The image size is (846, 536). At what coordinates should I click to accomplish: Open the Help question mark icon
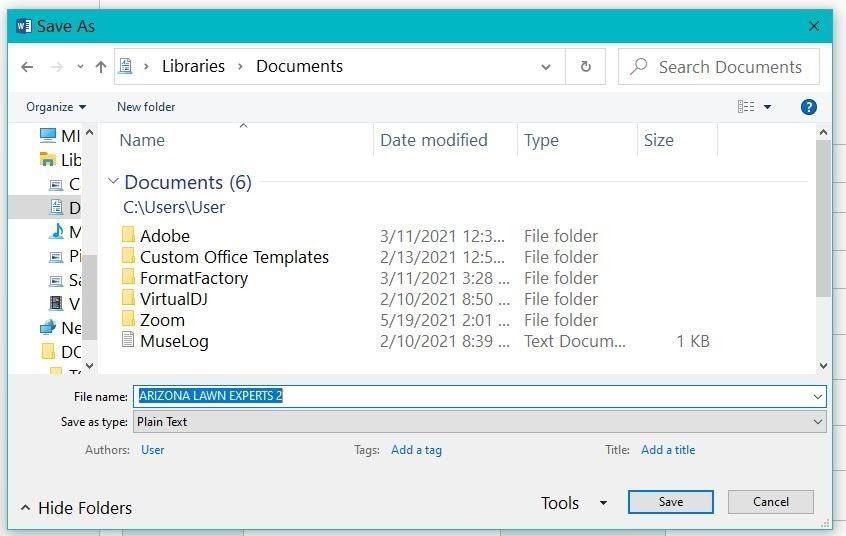(808, 107)
